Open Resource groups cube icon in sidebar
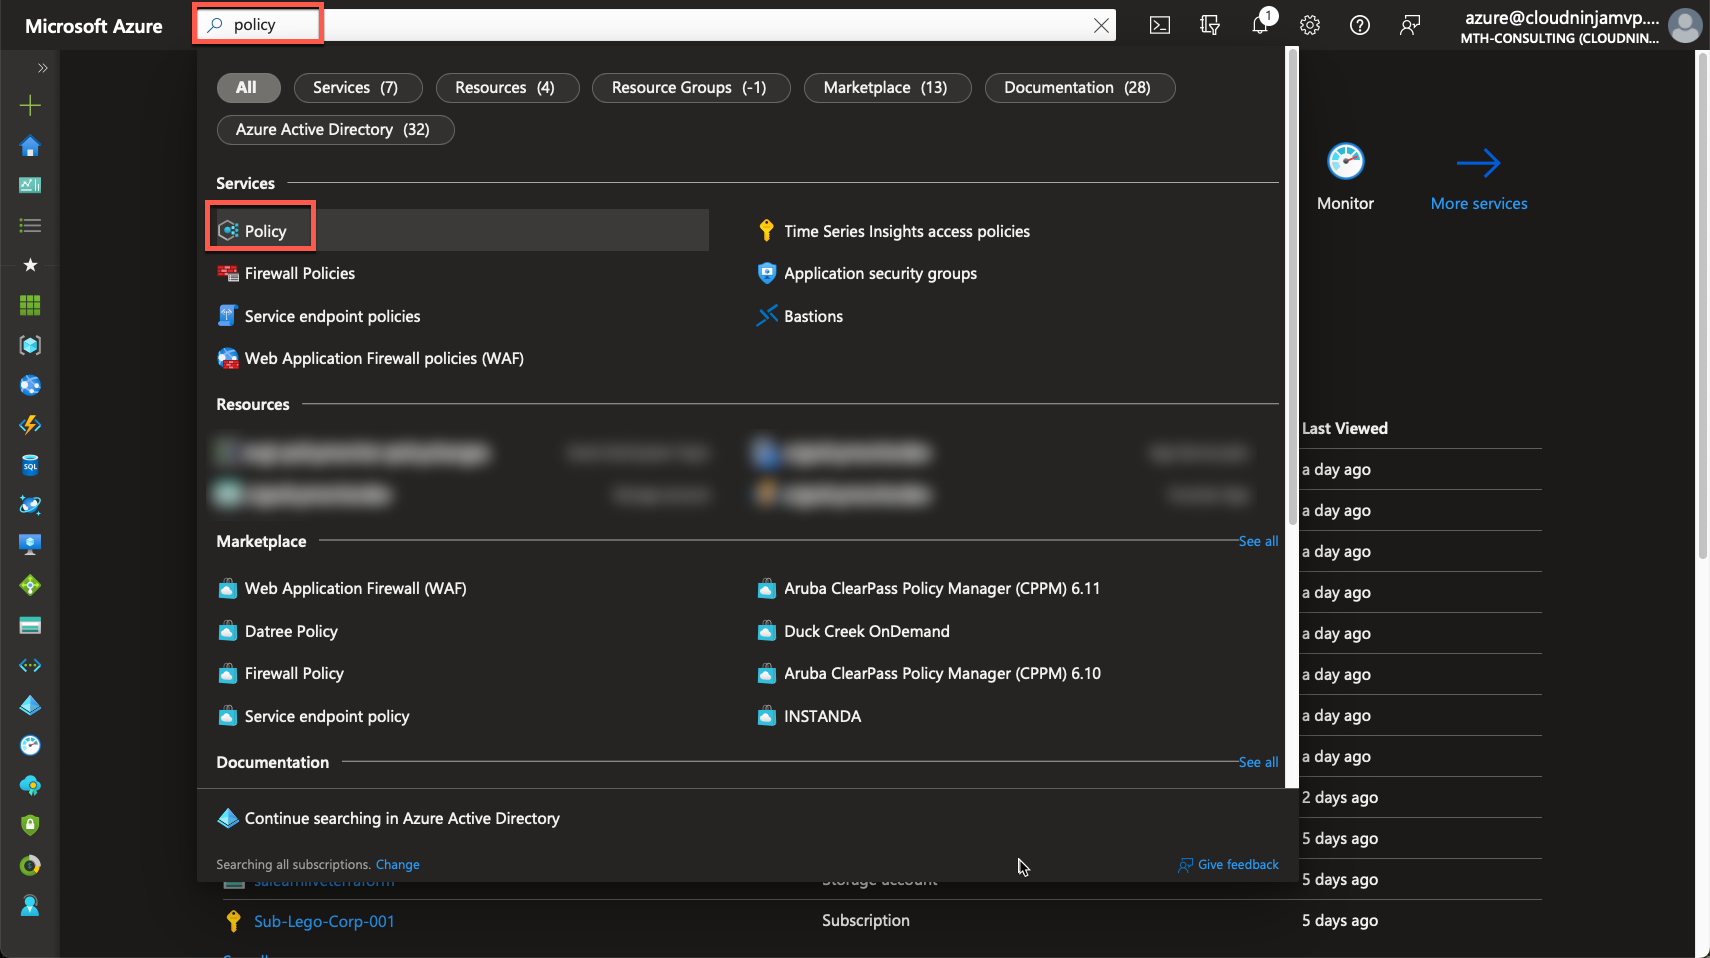The height and width of the screenshot is (958, 1710). 30,345
